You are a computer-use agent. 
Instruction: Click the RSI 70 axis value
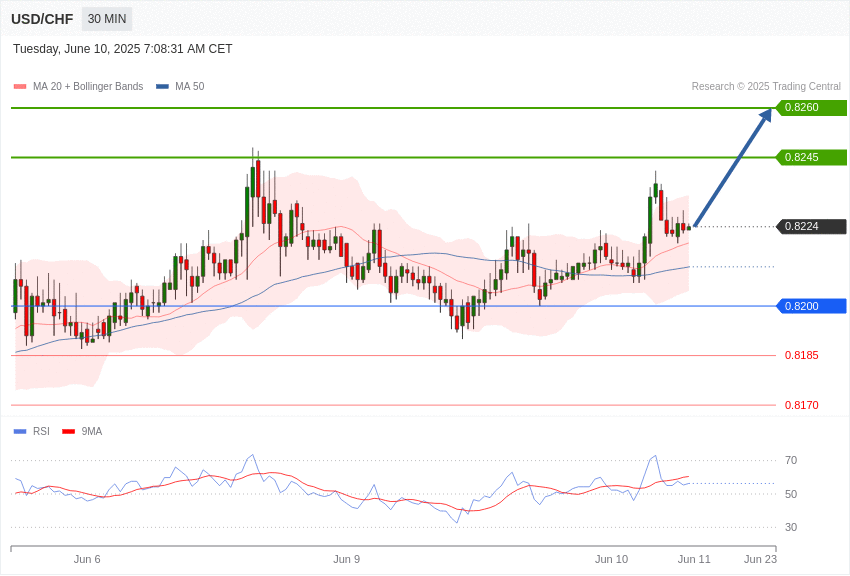click(x=791, y=461)
